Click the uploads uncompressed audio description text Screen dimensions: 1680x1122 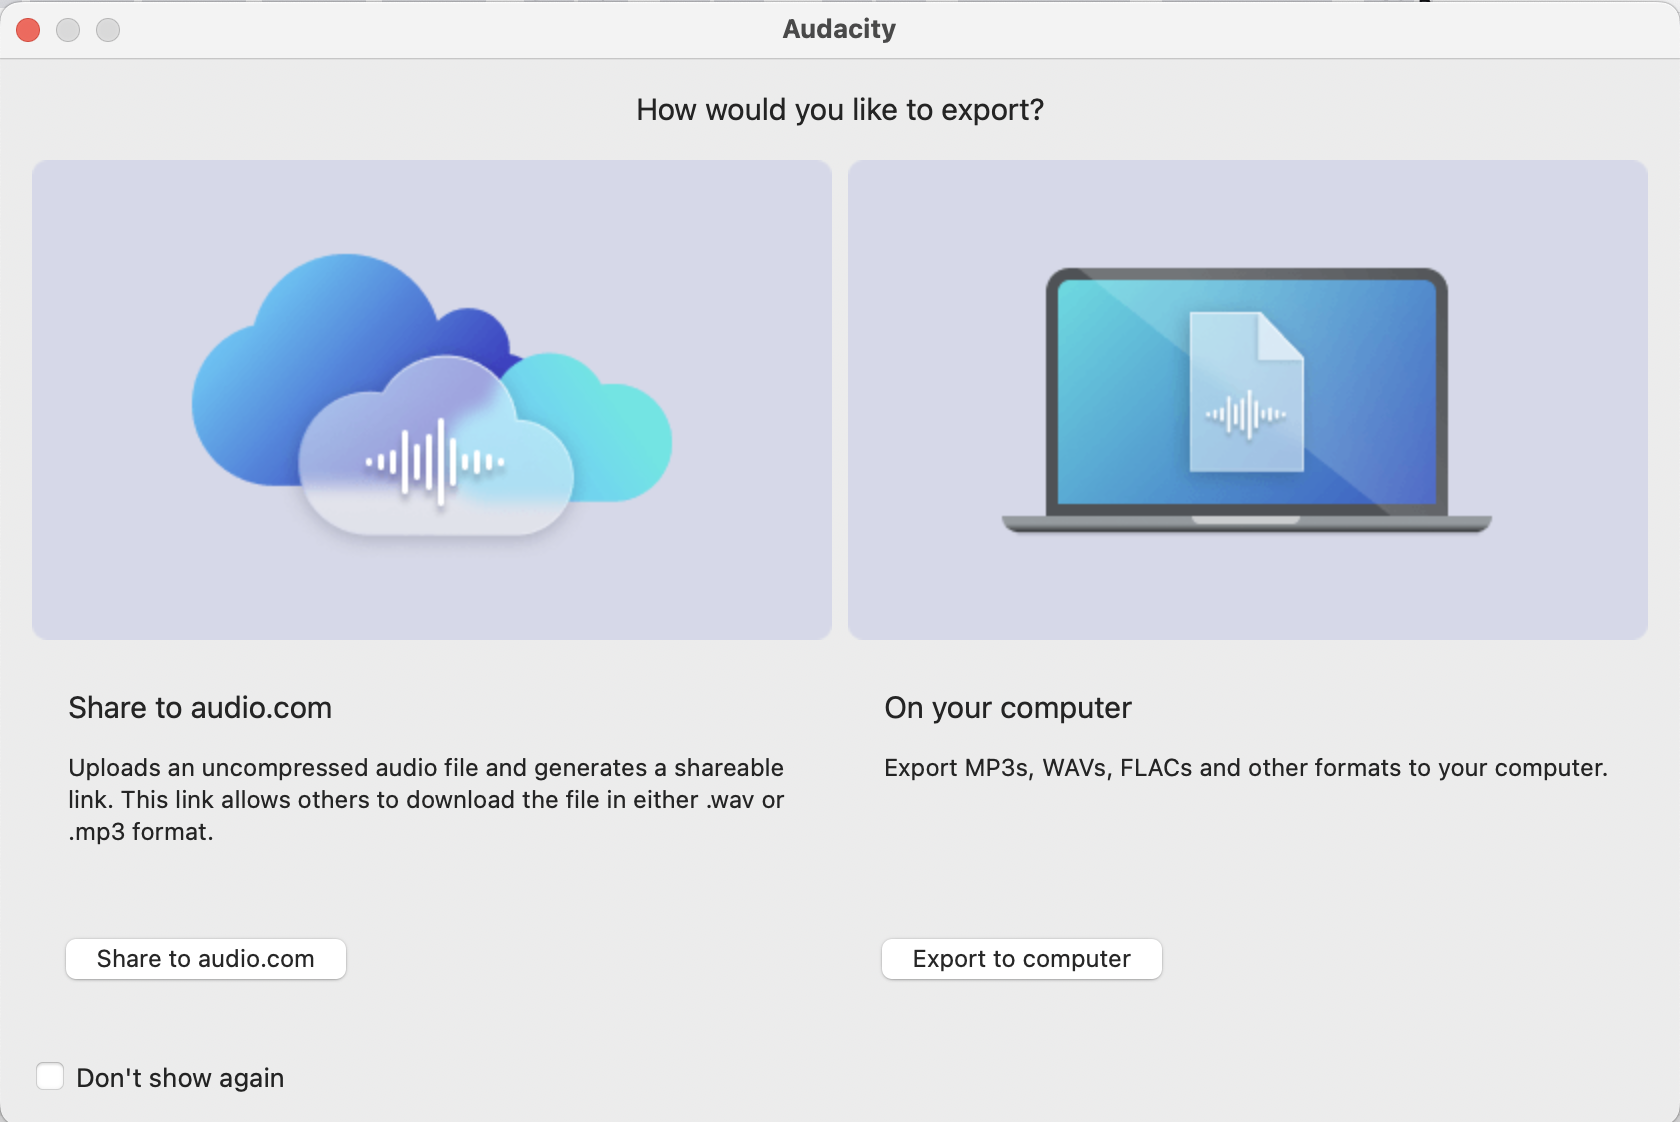(426, 799)
